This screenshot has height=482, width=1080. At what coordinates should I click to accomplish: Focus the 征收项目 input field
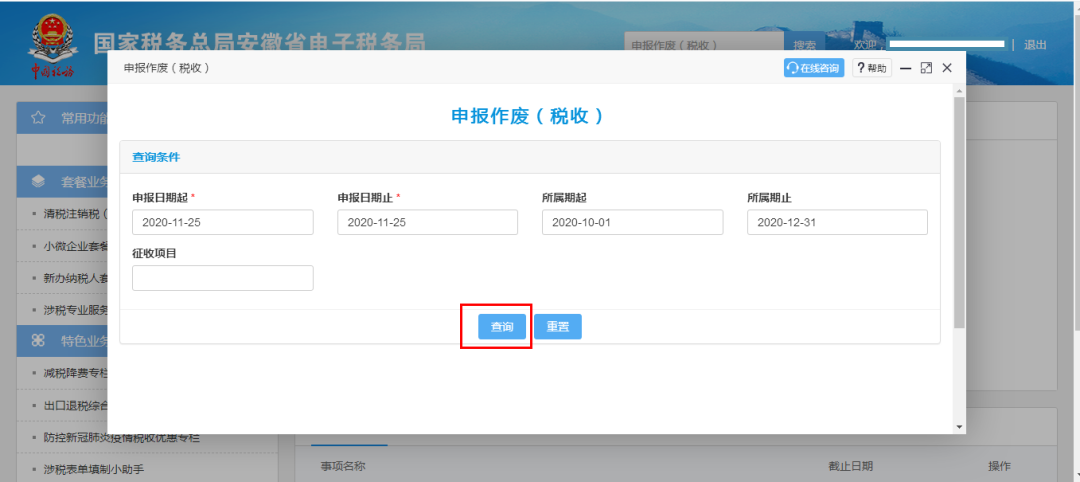pos(222,278)
